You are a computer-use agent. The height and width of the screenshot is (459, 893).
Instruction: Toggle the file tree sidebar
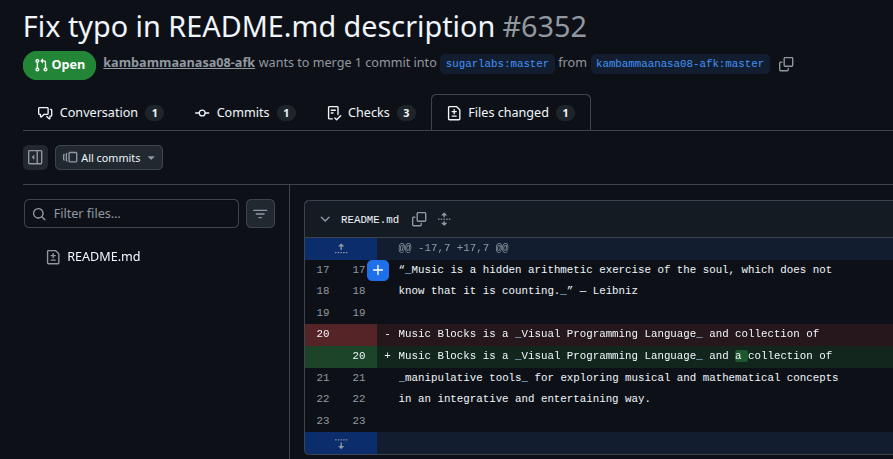[35, 158]
